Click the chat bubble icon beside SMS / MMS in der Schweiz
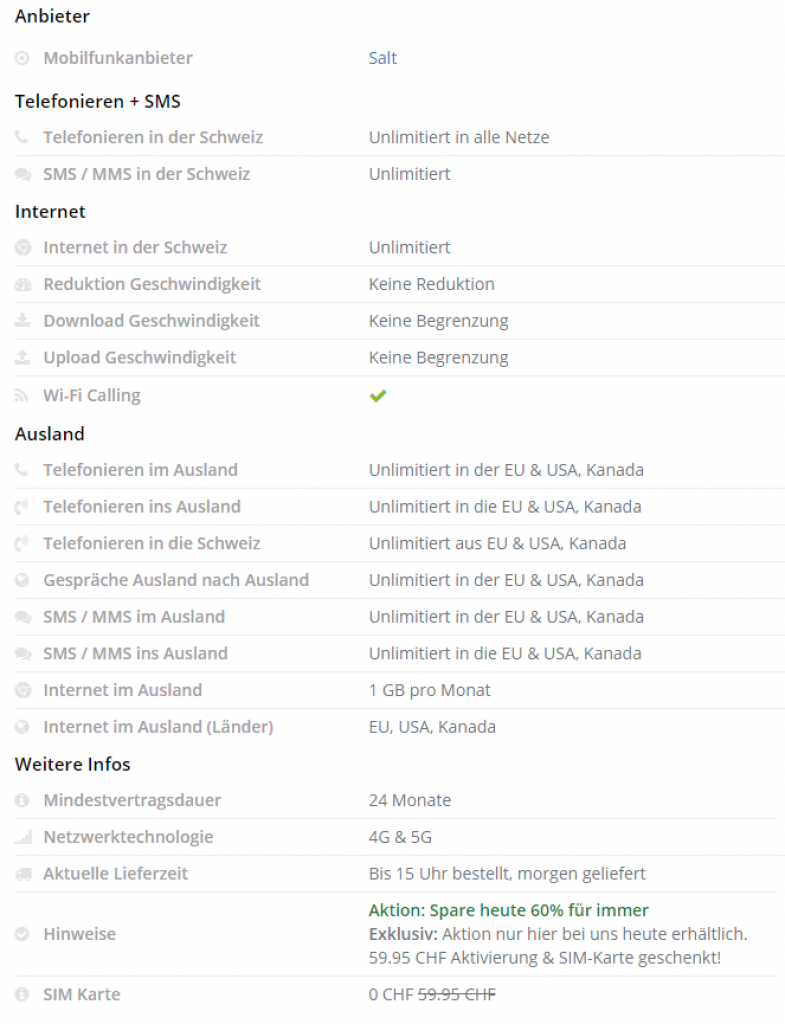The width and height of the screenshot is (785, 1024). click(x=22, y=174)
